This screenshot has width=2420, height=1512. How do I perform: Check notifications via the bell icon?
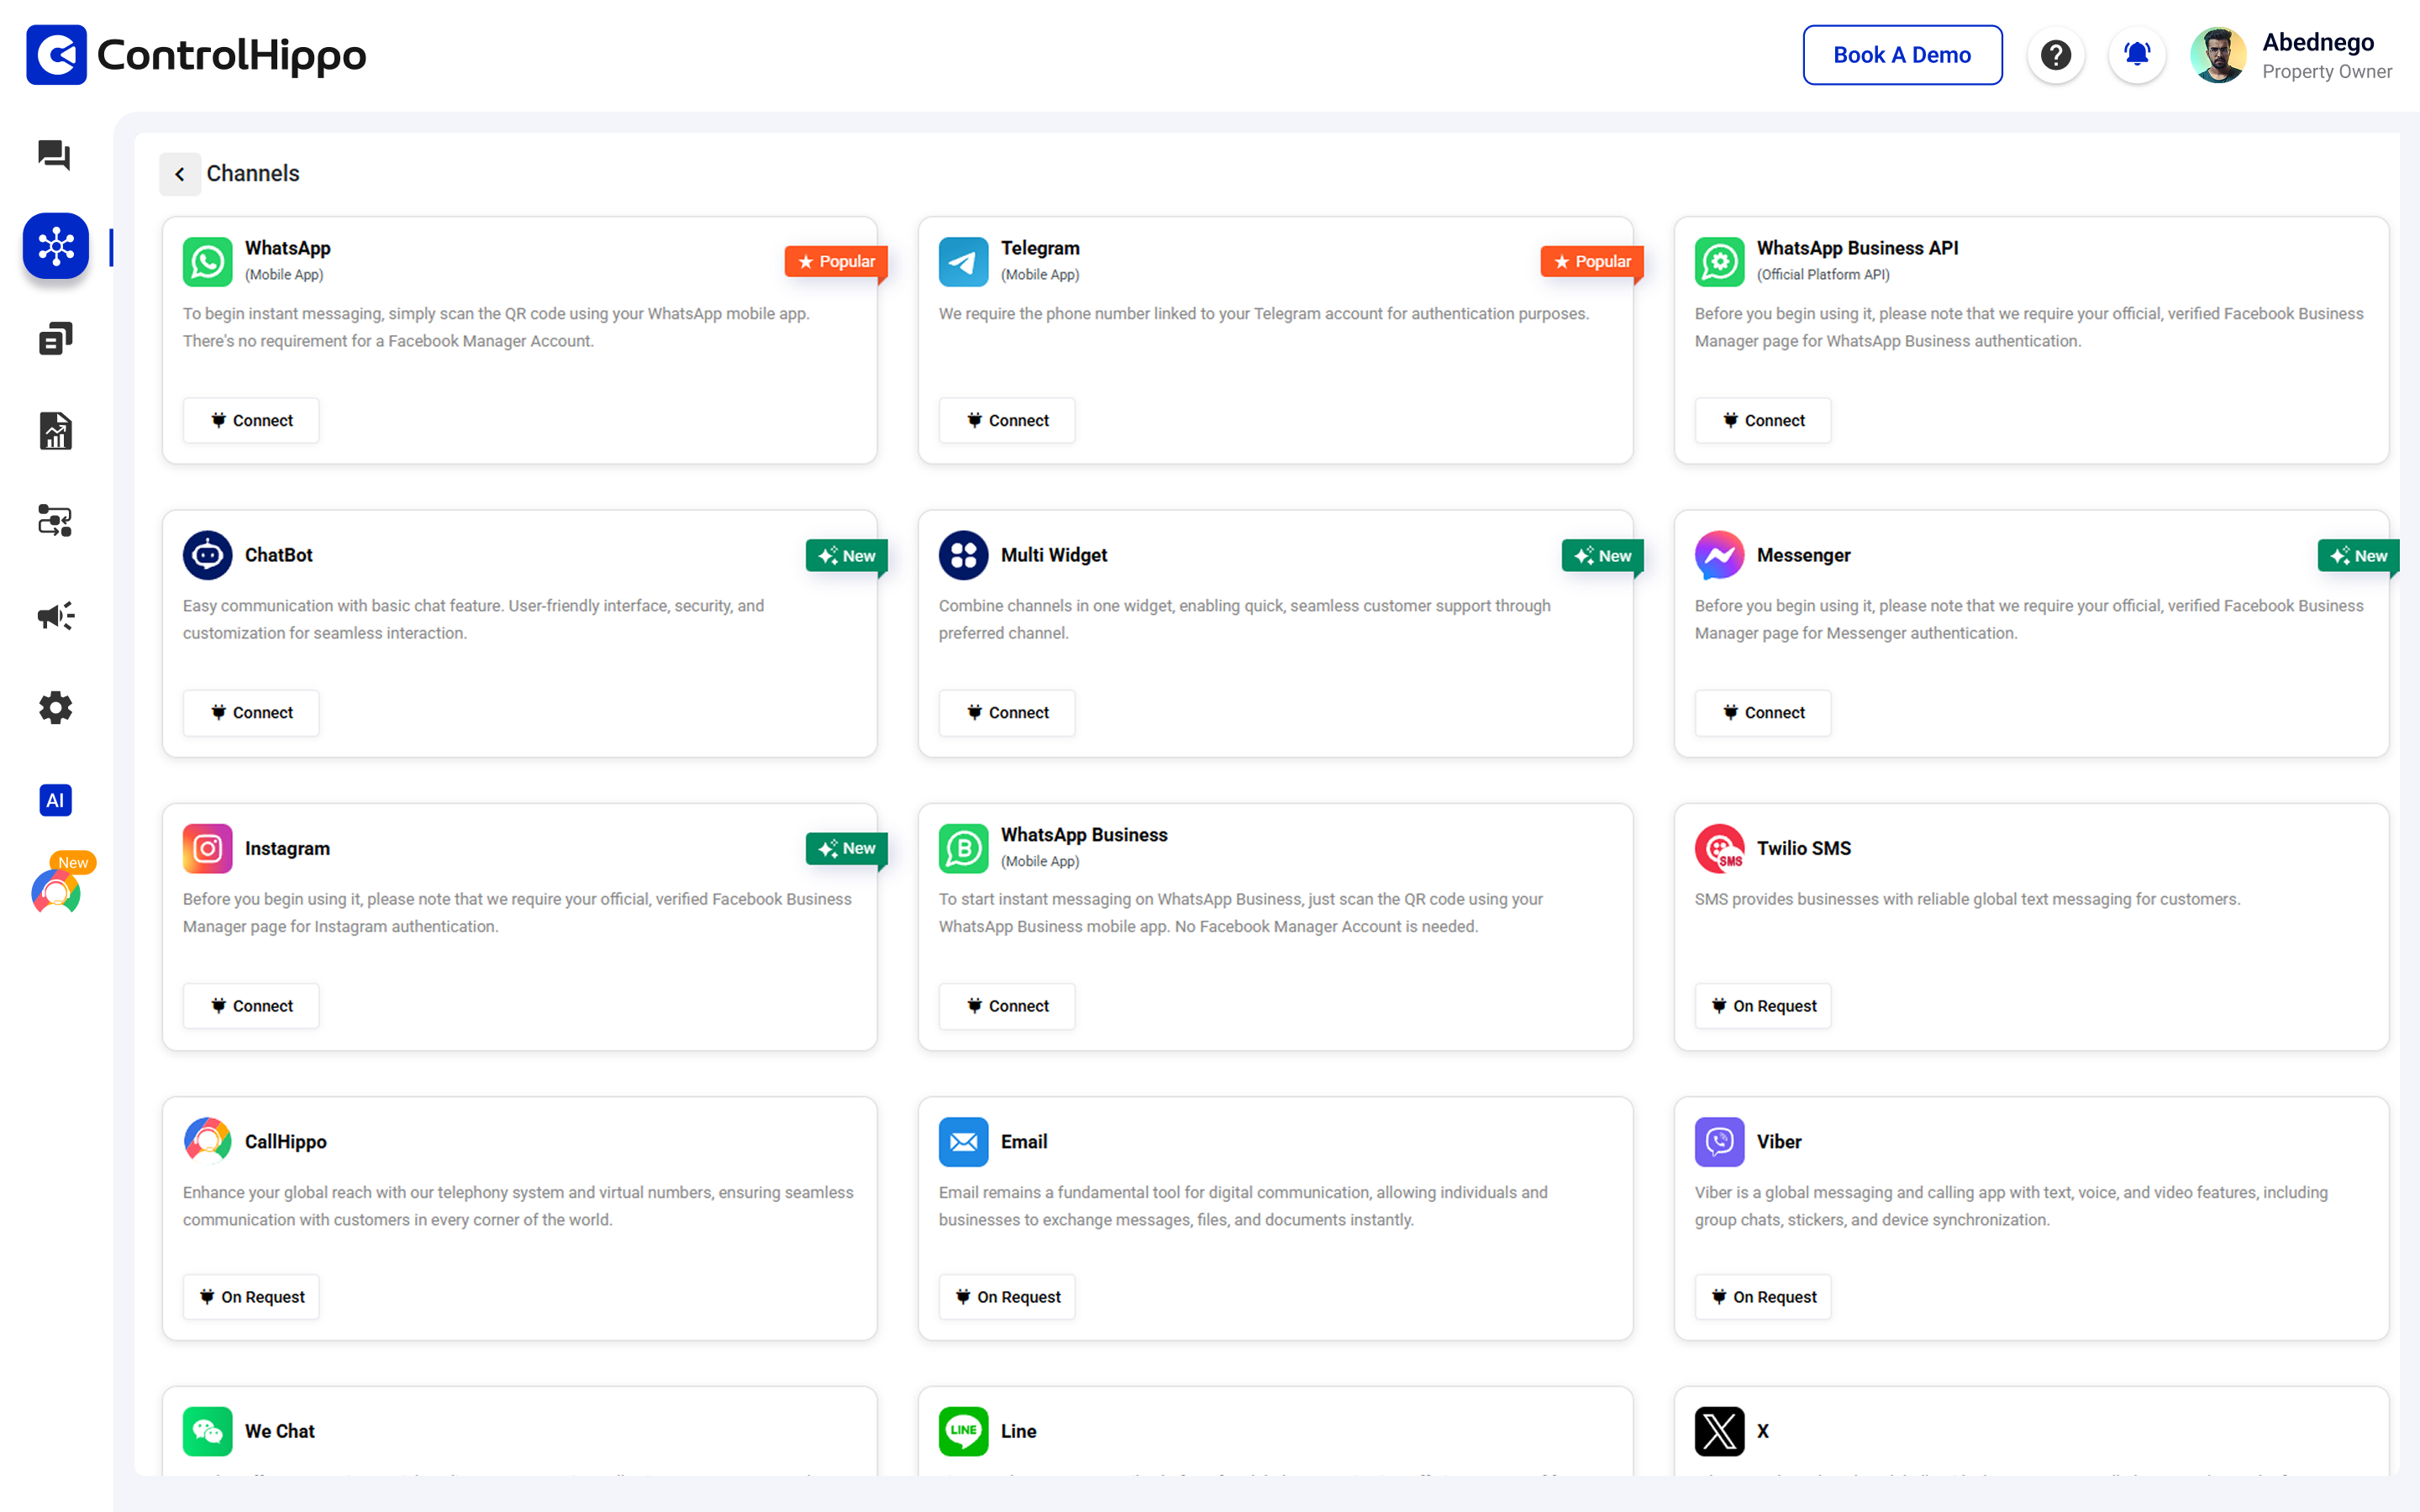(x=2136, y=55)
